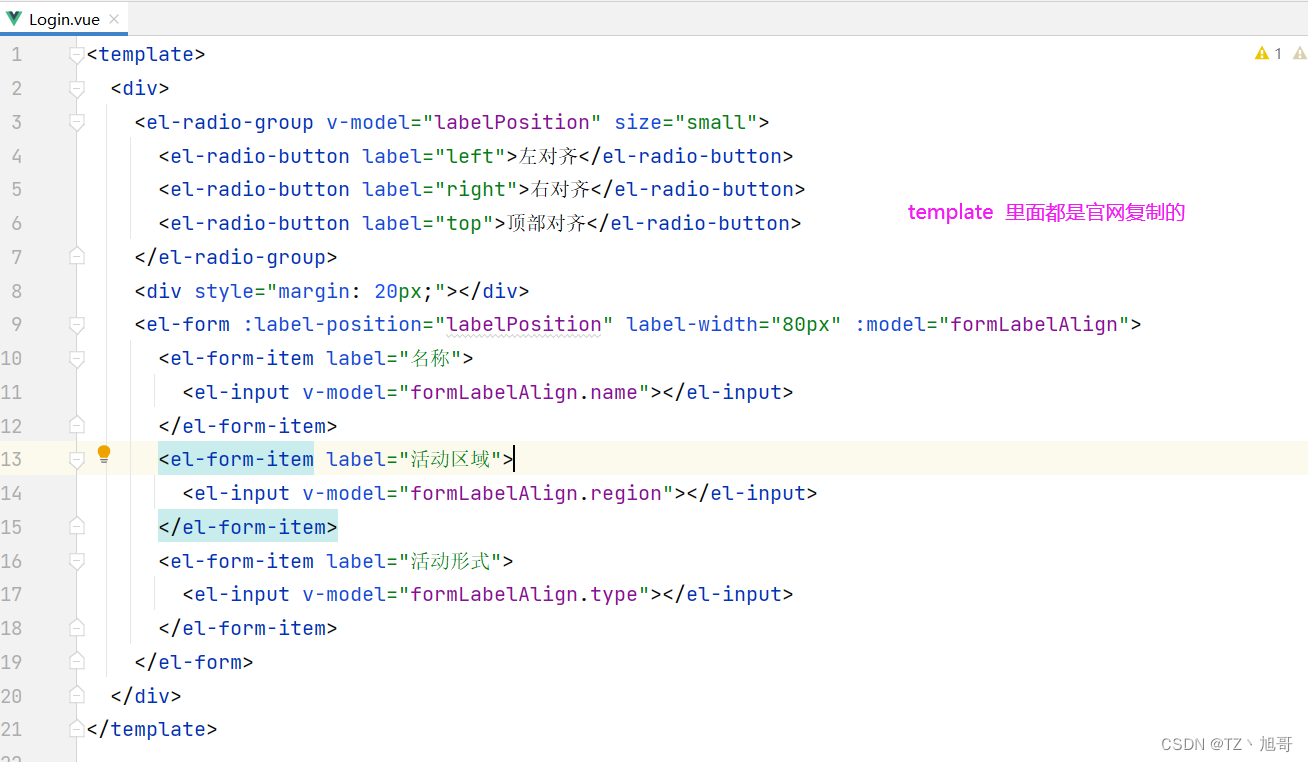Click label="top" on line 6
This screenshot has height=762, width=1308.
429,223
